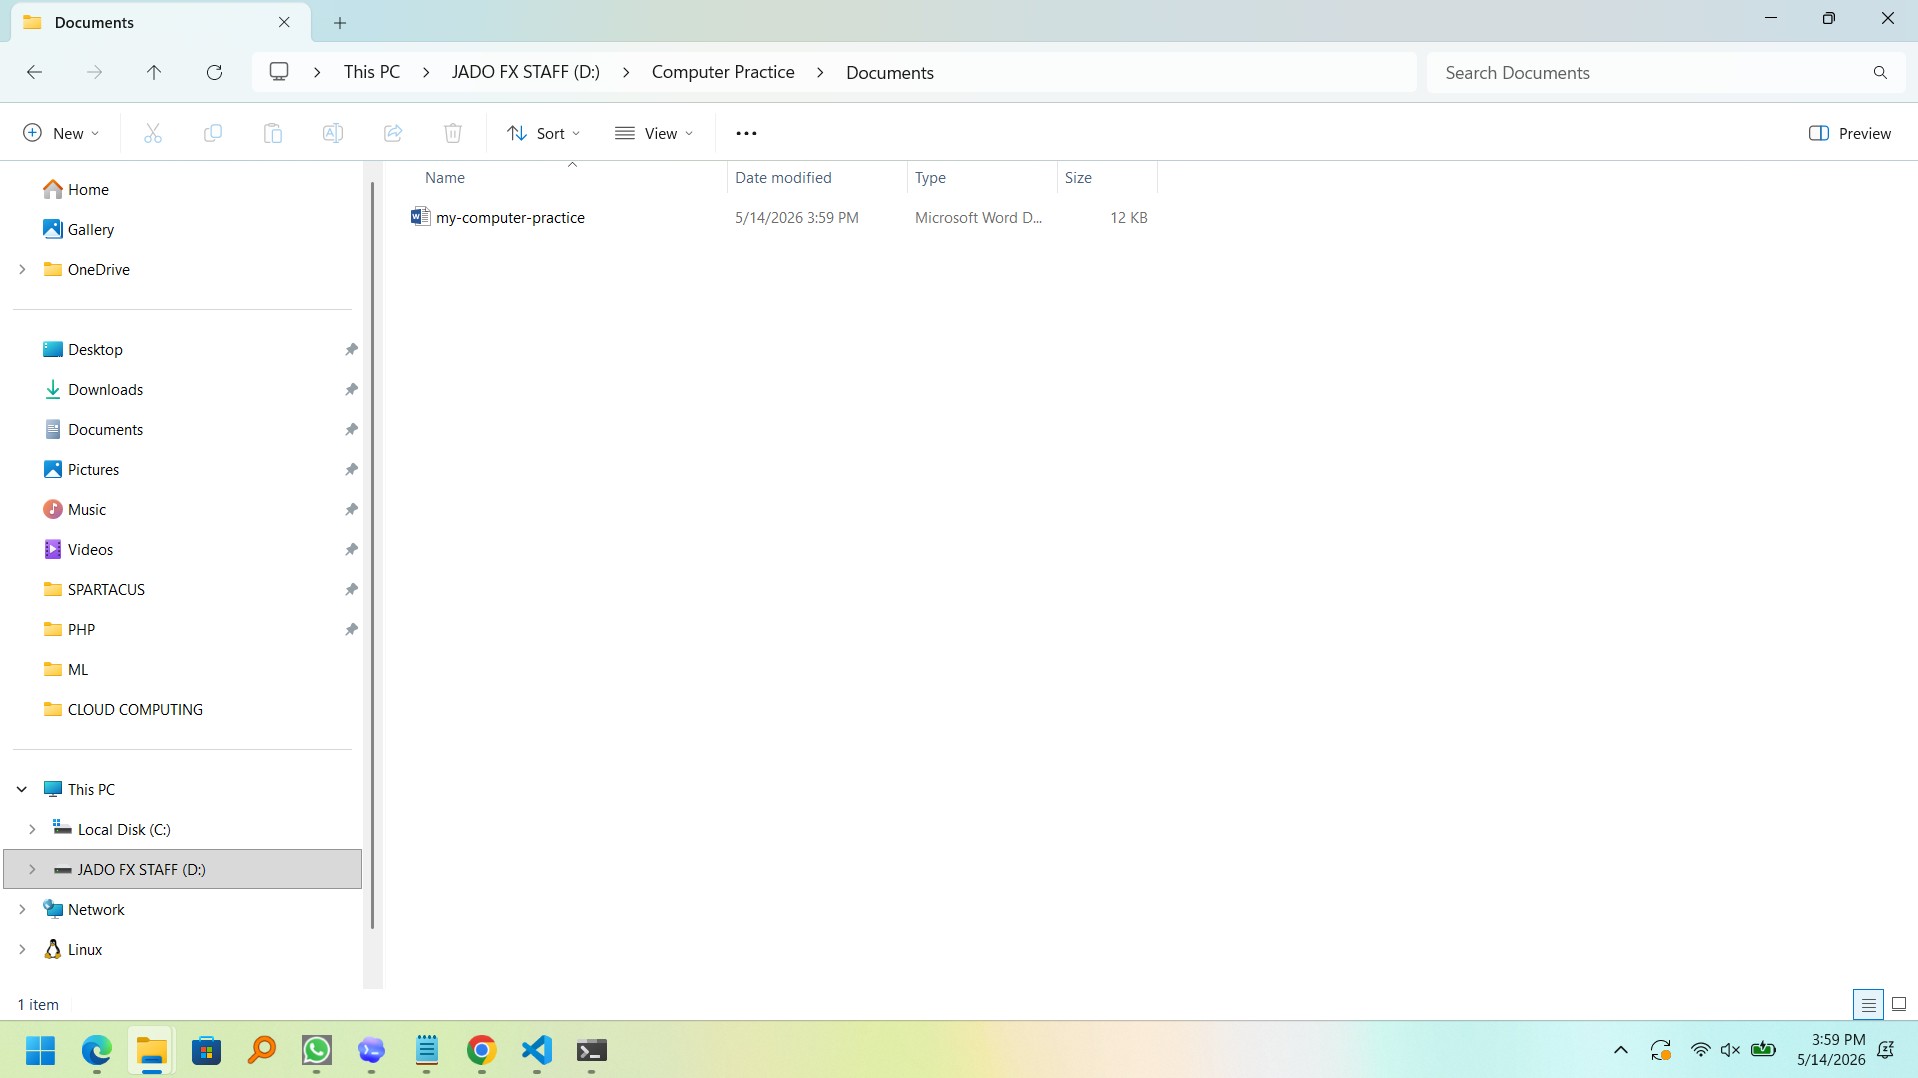Collapse the This PC tree node

pyautogui.click(x=22, y=789)
